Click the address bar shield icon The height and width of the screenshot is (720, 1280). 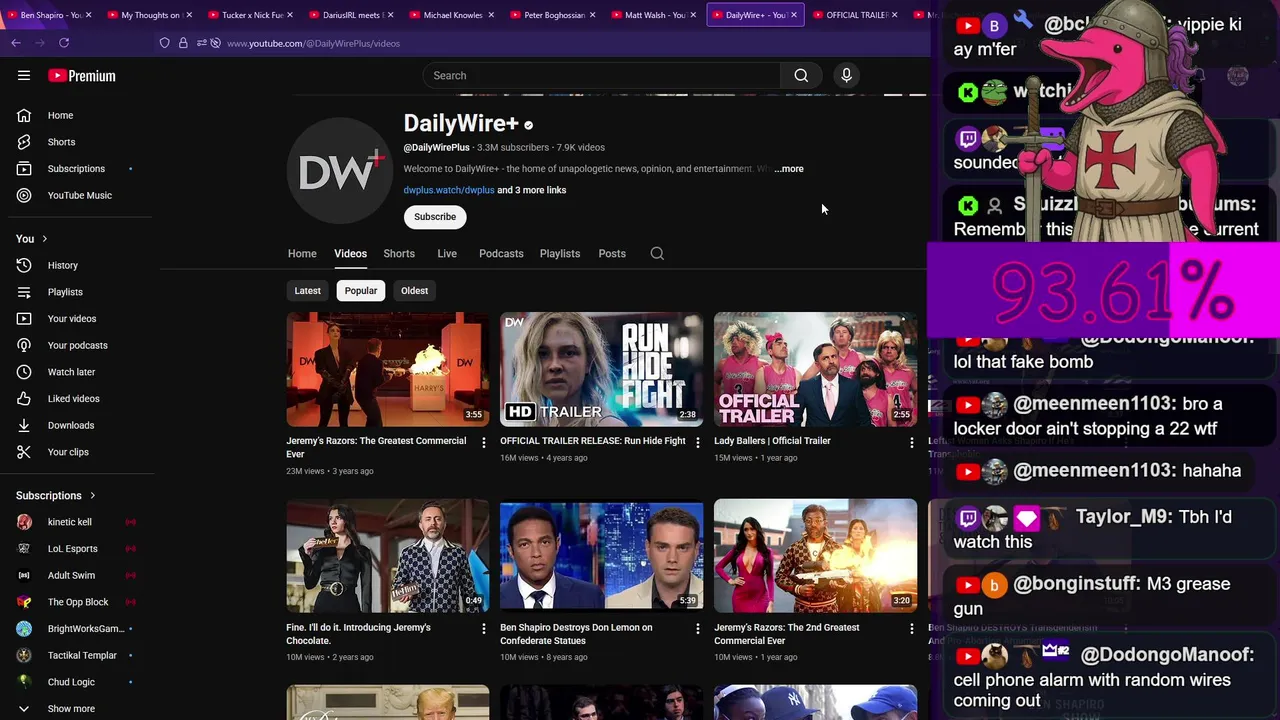165,43
